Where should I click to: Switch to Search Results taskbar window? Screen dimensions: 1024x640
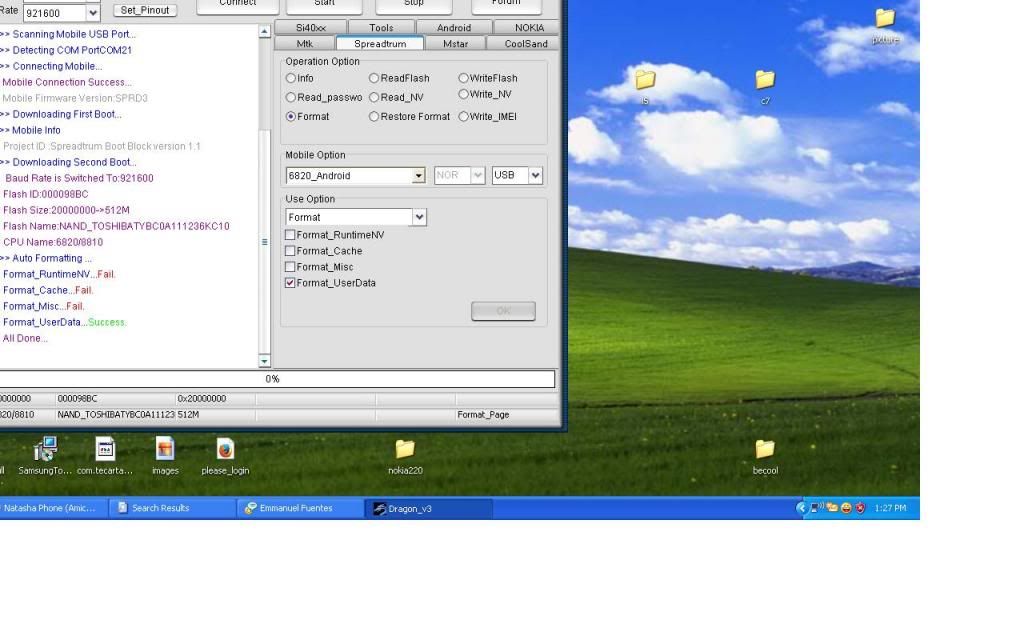172,508
